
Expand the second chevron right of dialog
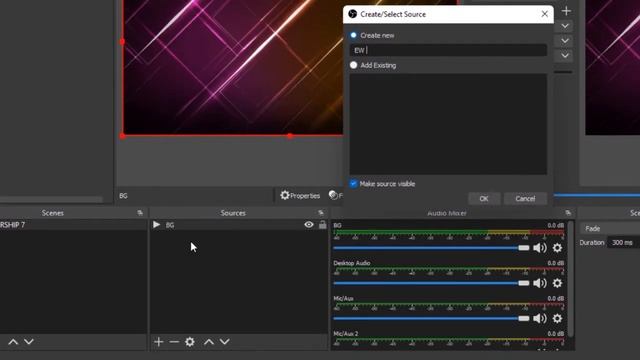[x=565, y=41]
